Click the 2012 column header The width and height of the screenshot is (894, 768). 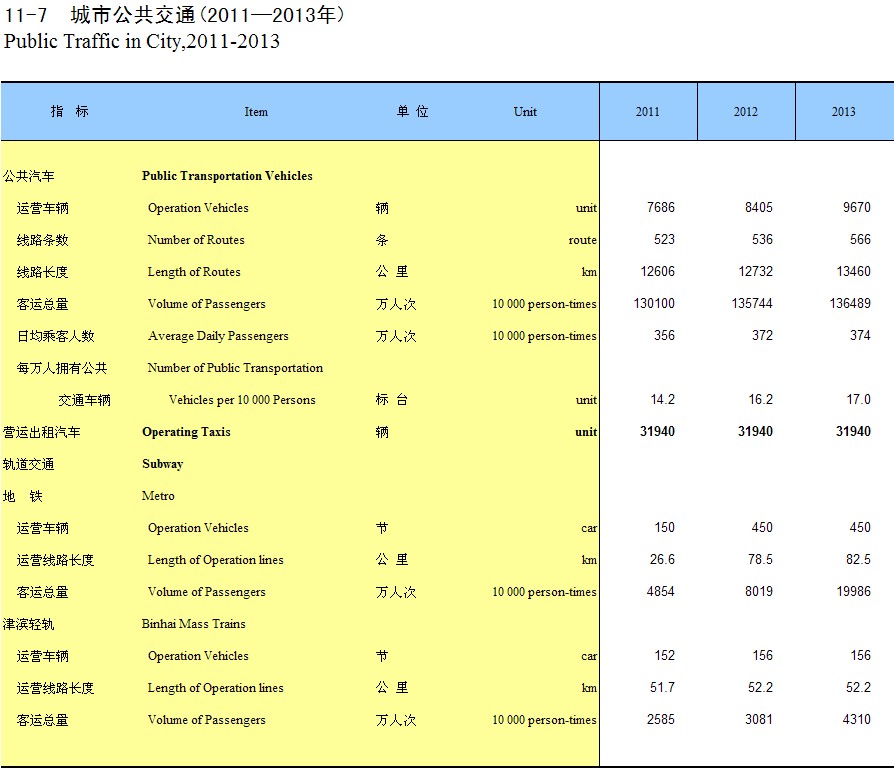745,112
